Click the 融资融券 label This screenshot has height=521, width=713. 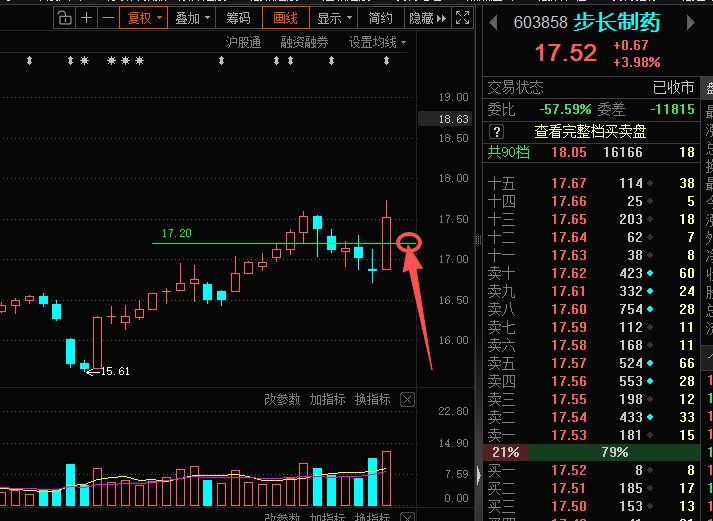304,43
